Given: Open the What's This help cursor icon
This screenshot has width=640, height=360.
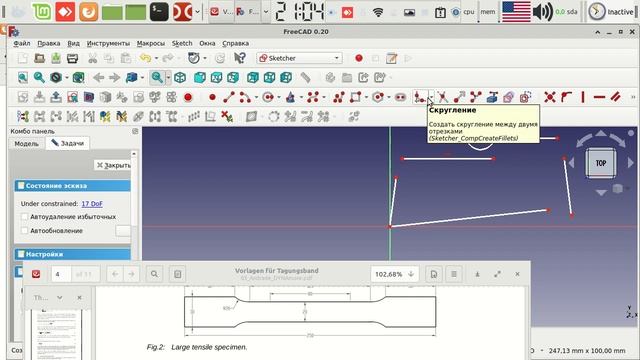Looking at the screenshot, I should 240,58.
